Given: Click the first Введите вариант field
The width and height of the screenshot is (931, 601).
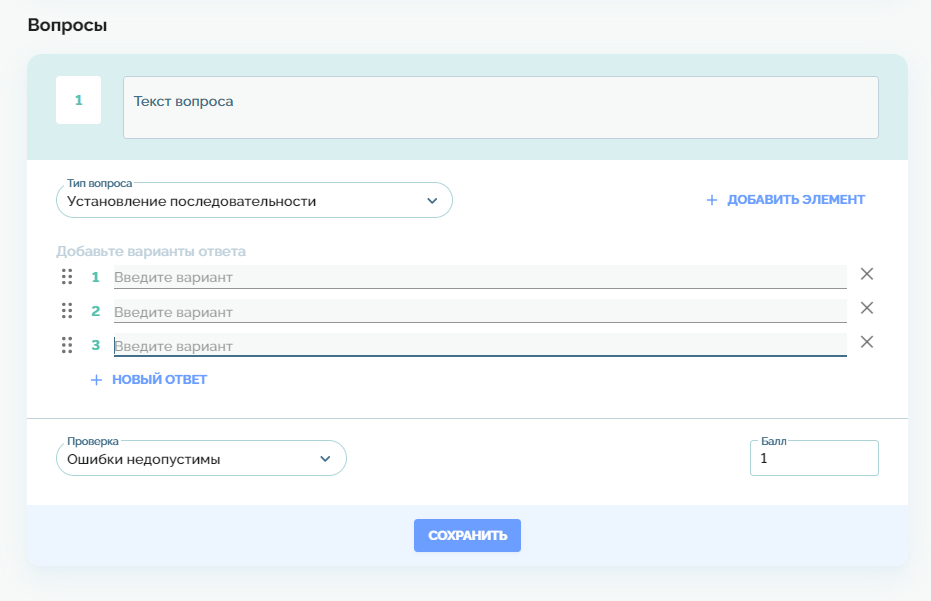Looking at the screenshot, I should (480, 277).
